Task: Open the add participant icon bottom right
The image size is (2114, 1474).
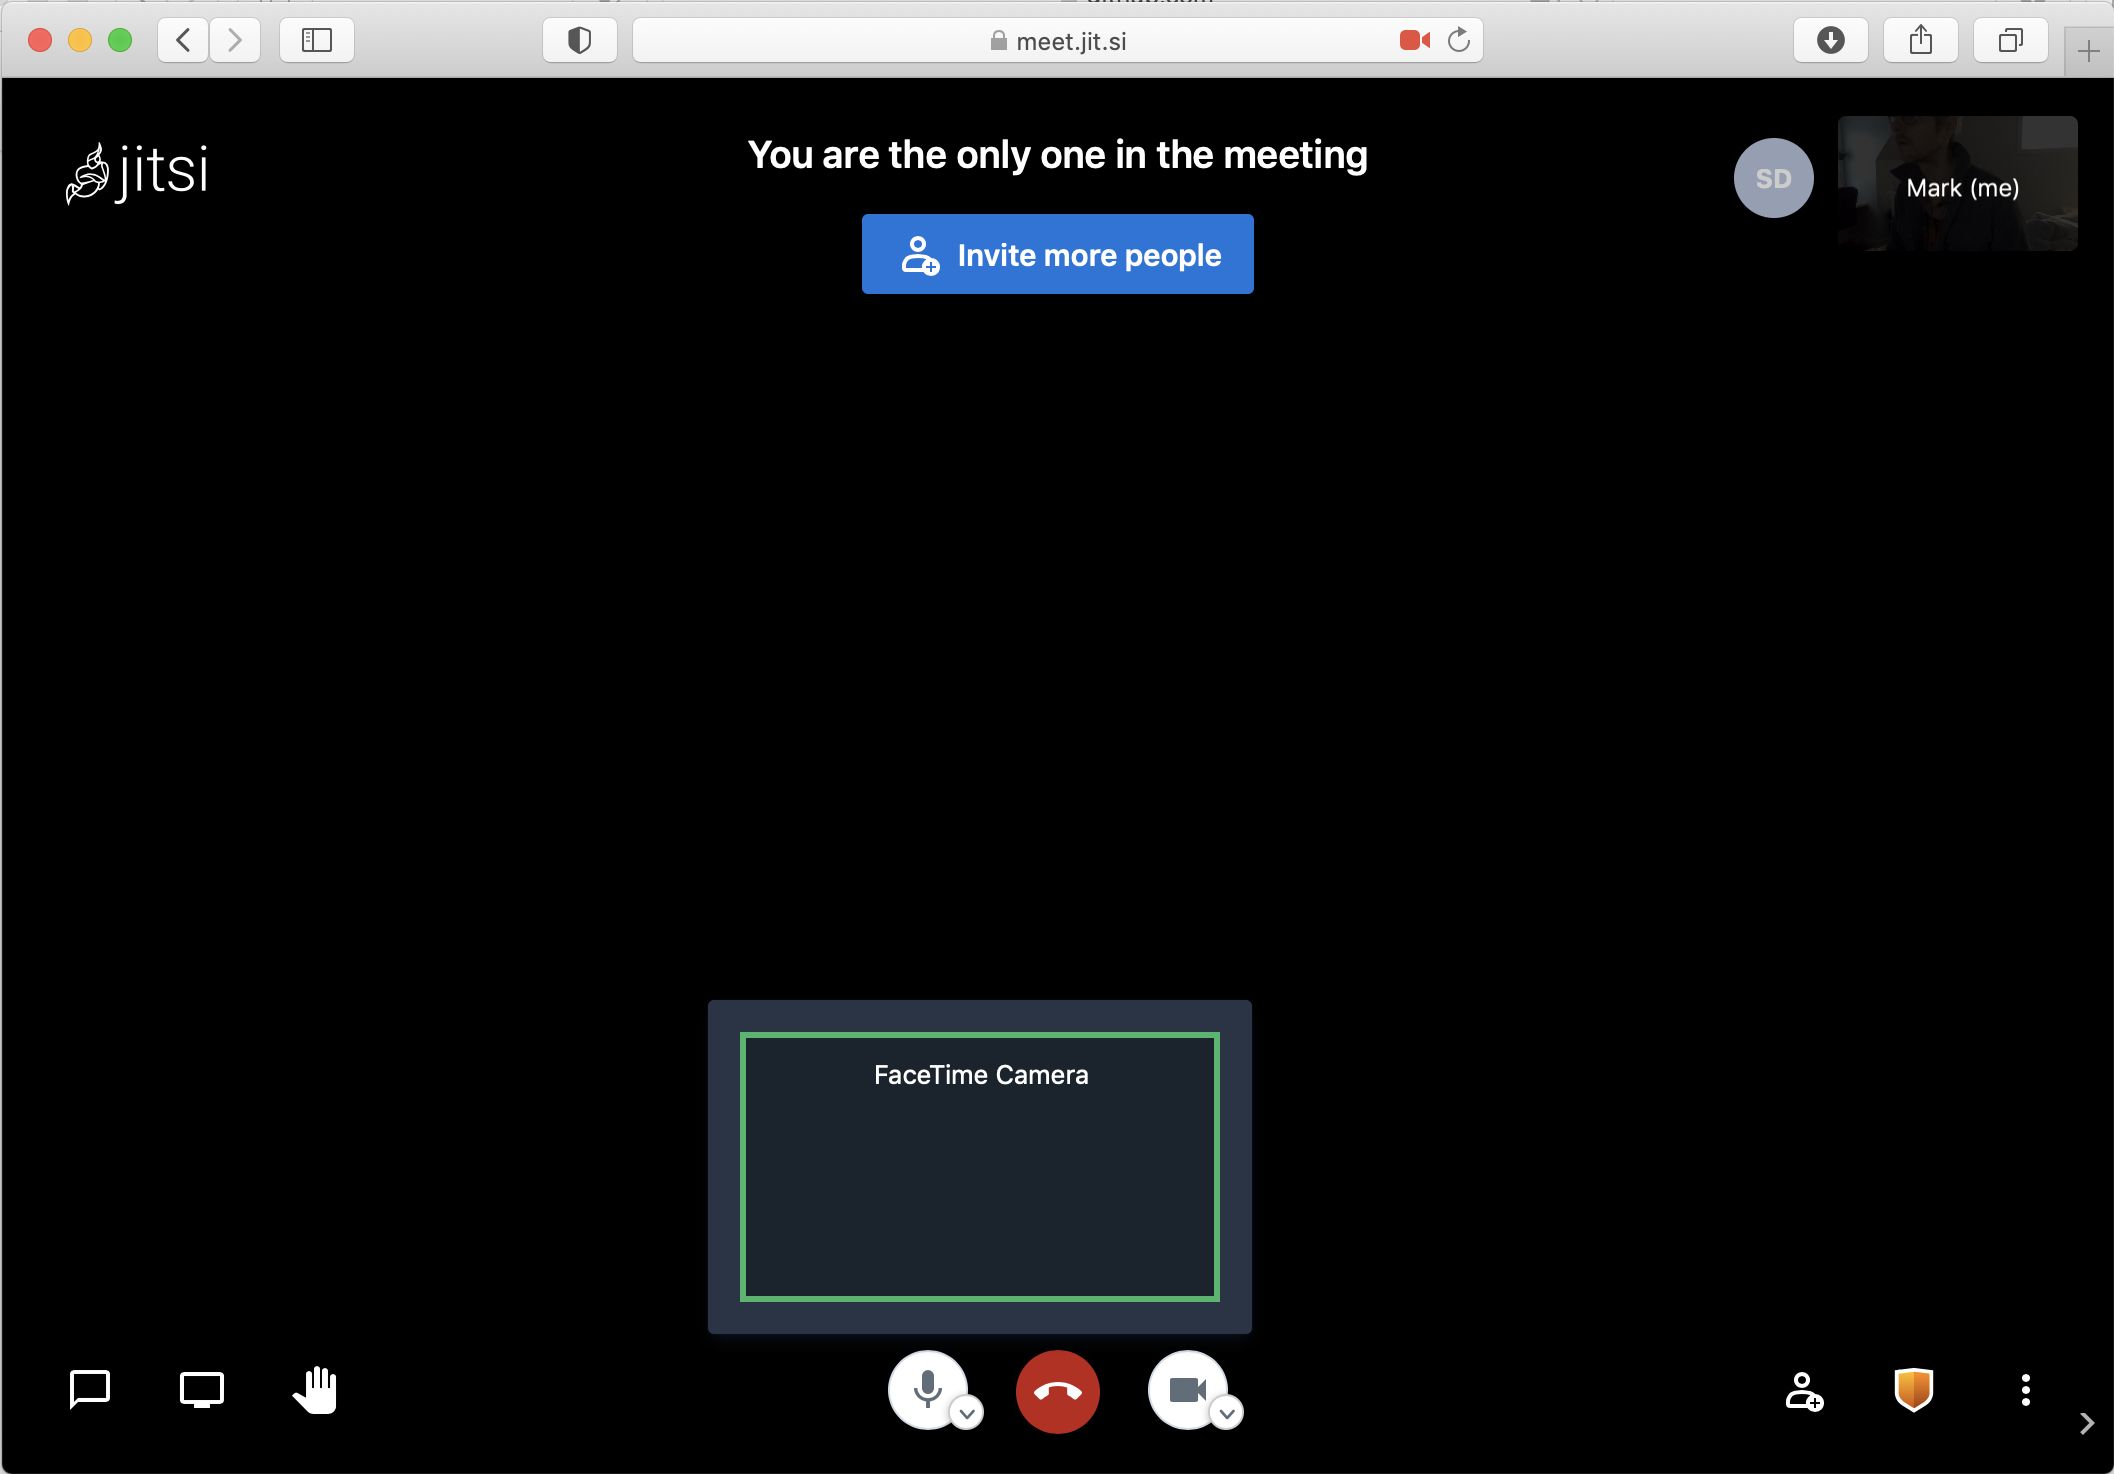Action: (1803, 1392)
